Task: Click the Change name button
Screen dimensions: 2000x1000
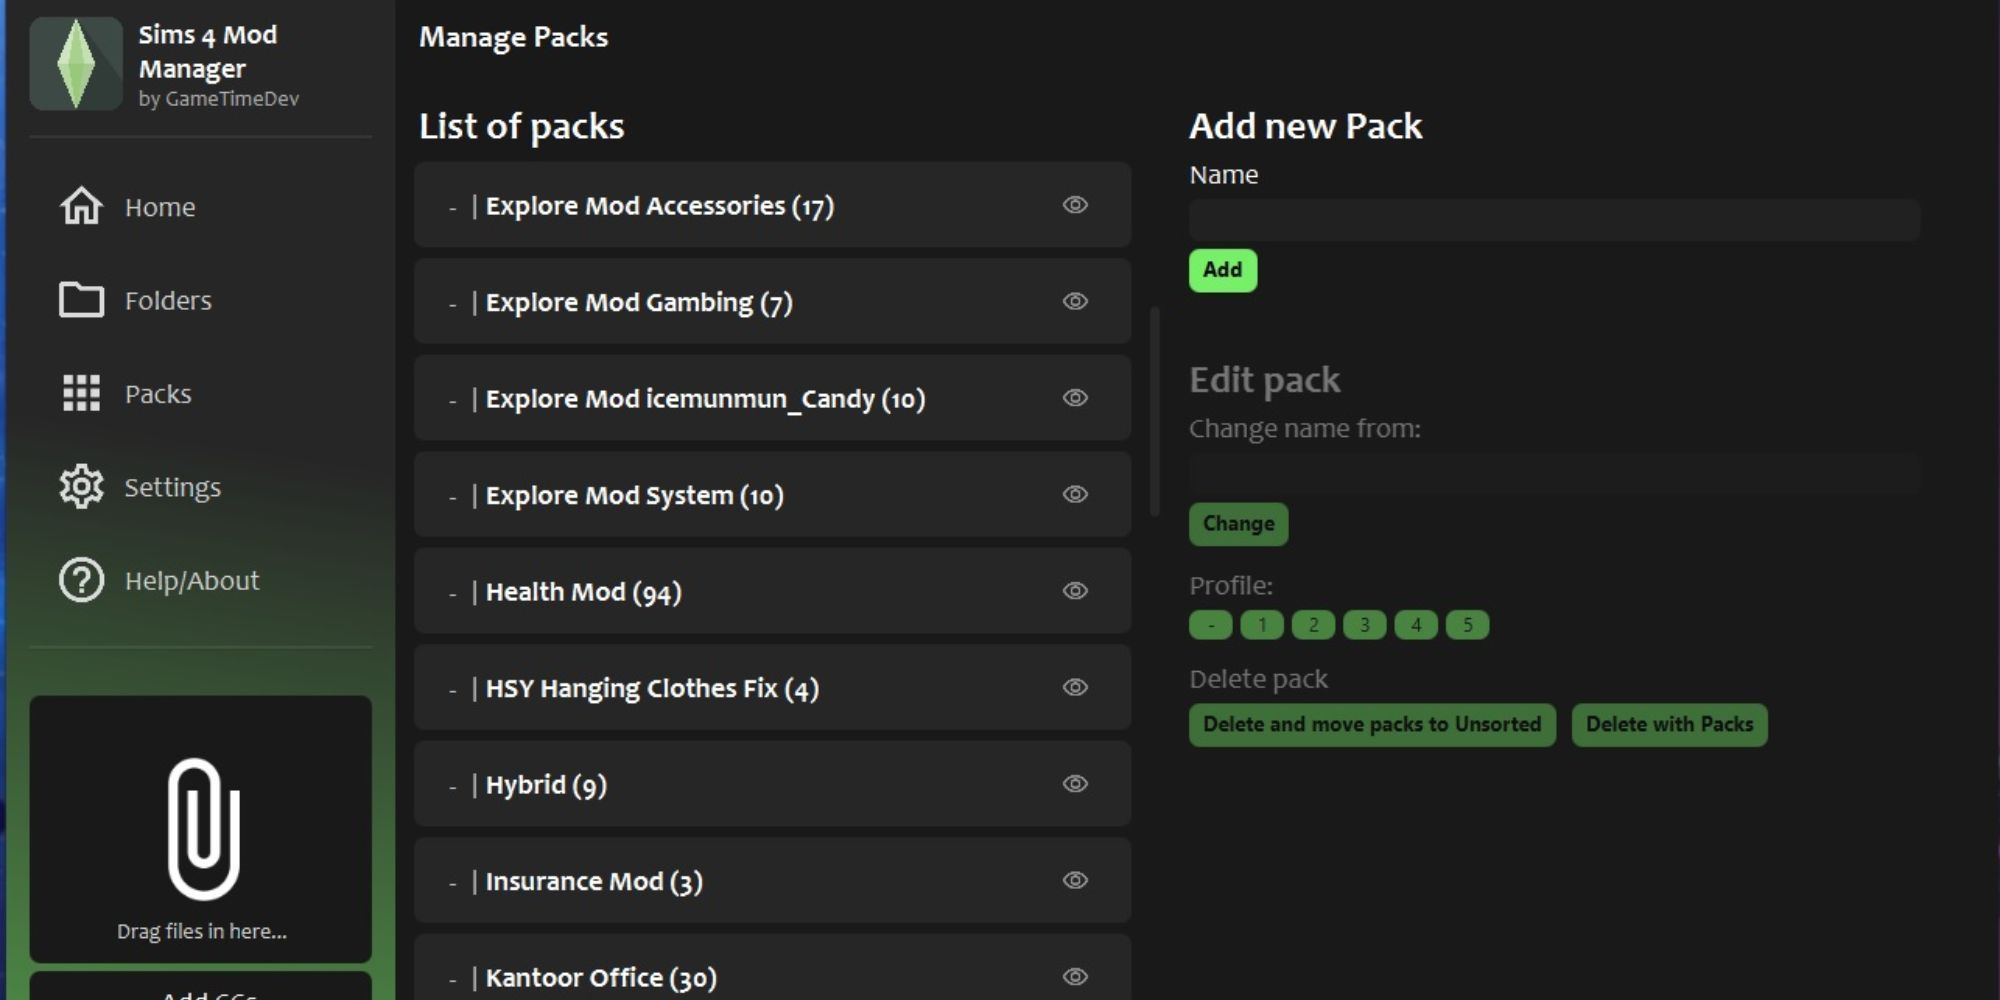Action: [1238, 524]
